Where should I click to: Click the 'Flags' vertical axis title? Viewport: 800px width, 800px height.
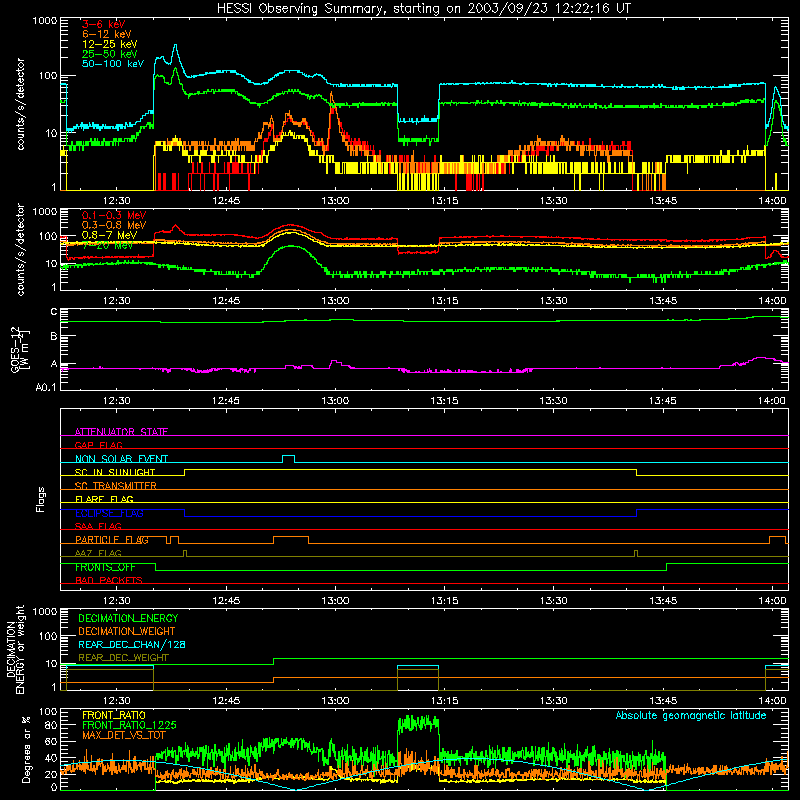click(x=41, y=499)
